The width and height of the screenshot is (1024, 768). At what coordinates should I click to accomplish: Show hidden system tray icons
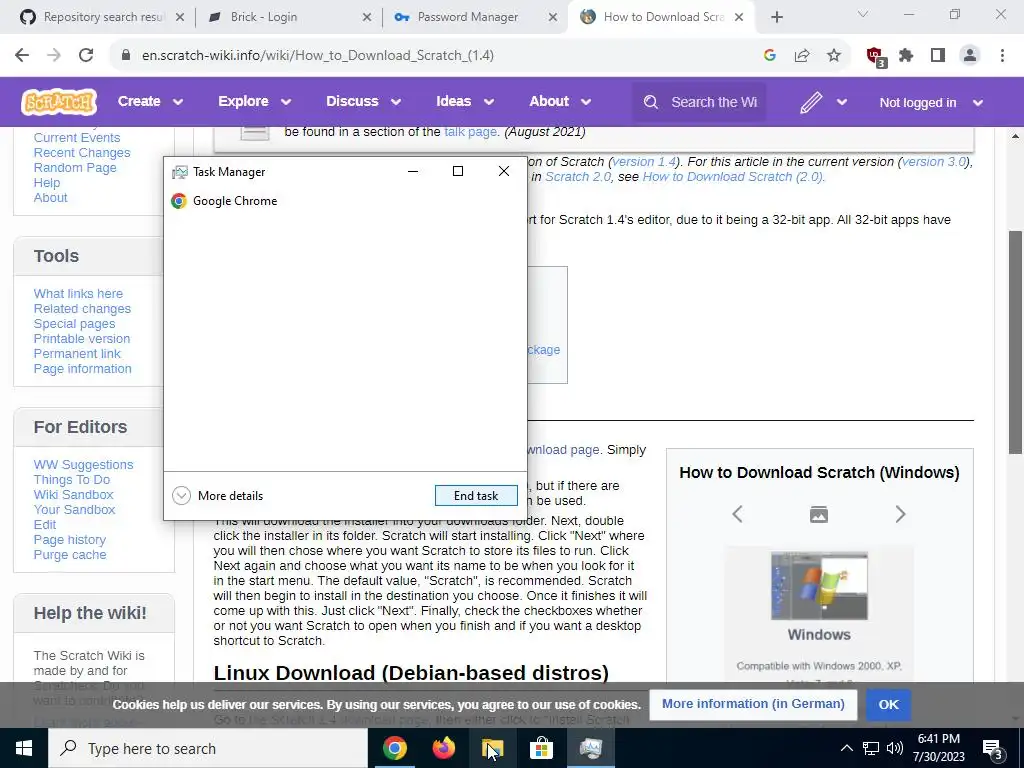point(846,748)
